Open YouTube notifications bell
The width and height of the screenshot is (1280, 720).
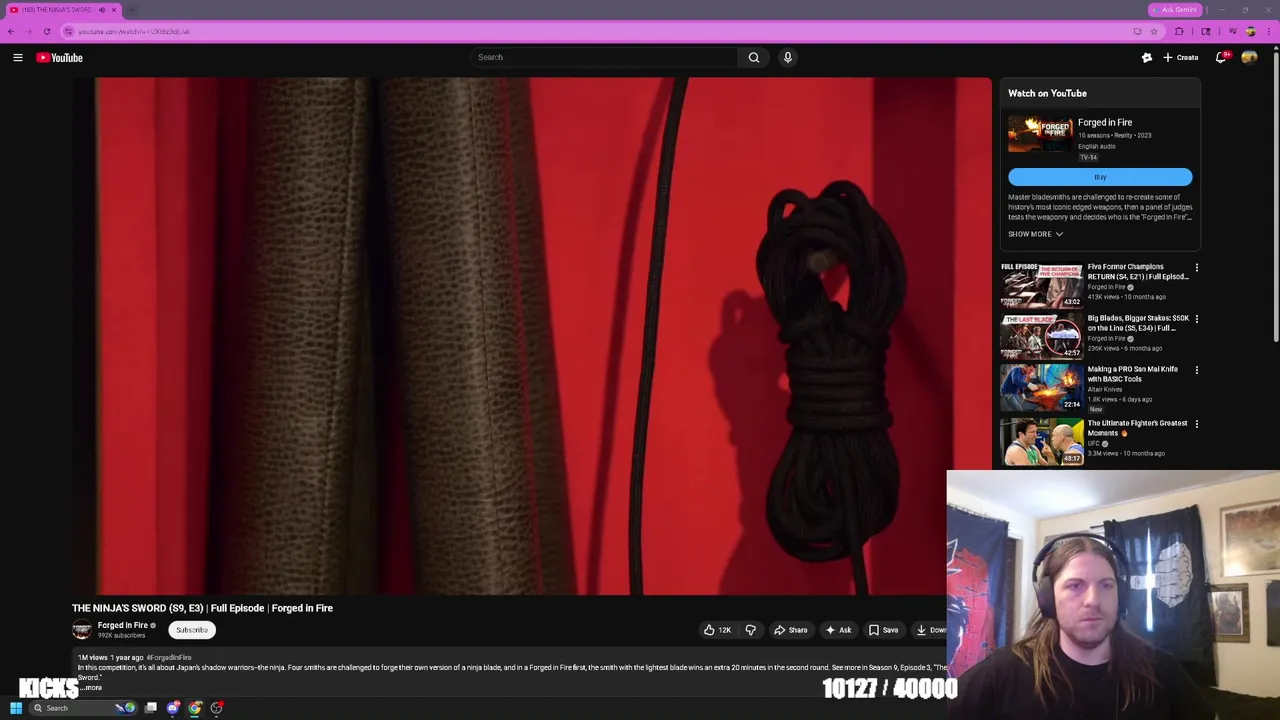click(1221, 58)
